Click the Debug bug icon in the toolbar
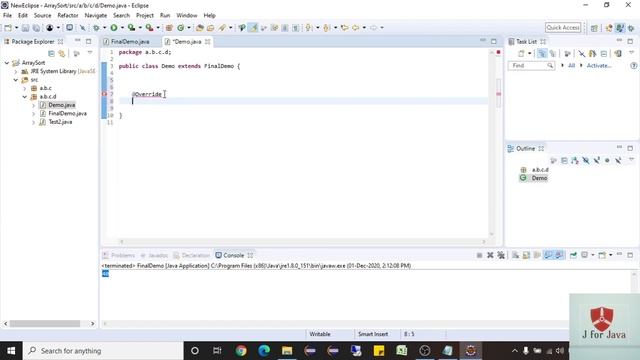The image size is (640, 360). point(96,28)
